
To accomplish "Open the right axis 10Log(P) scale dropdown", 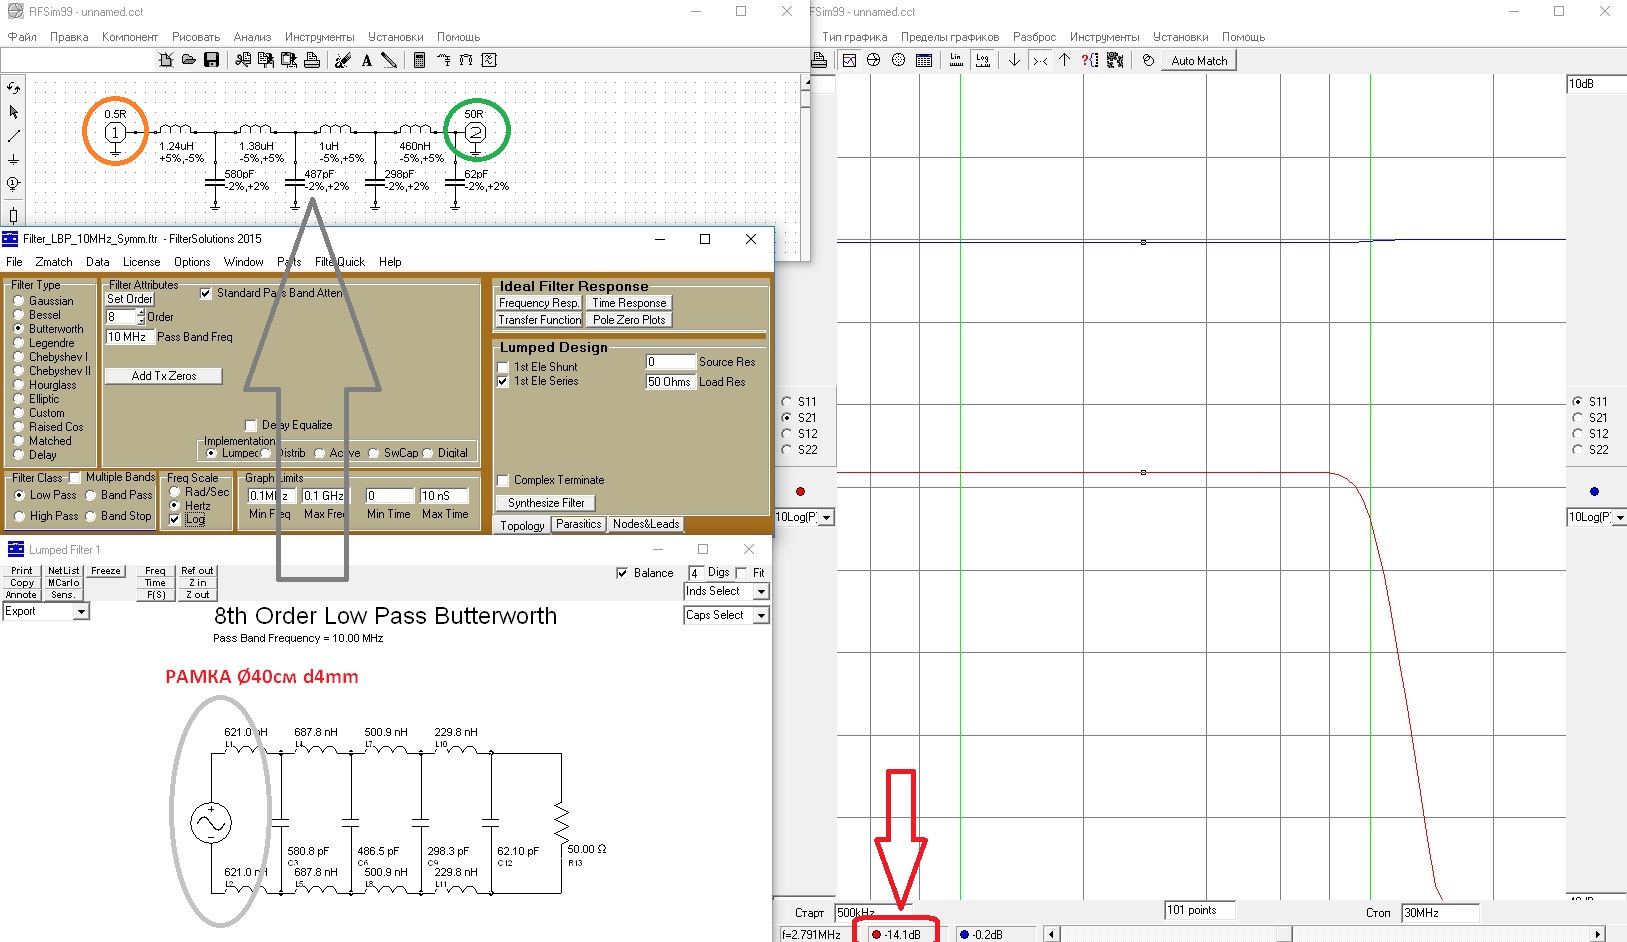I will coord(1619,517).
